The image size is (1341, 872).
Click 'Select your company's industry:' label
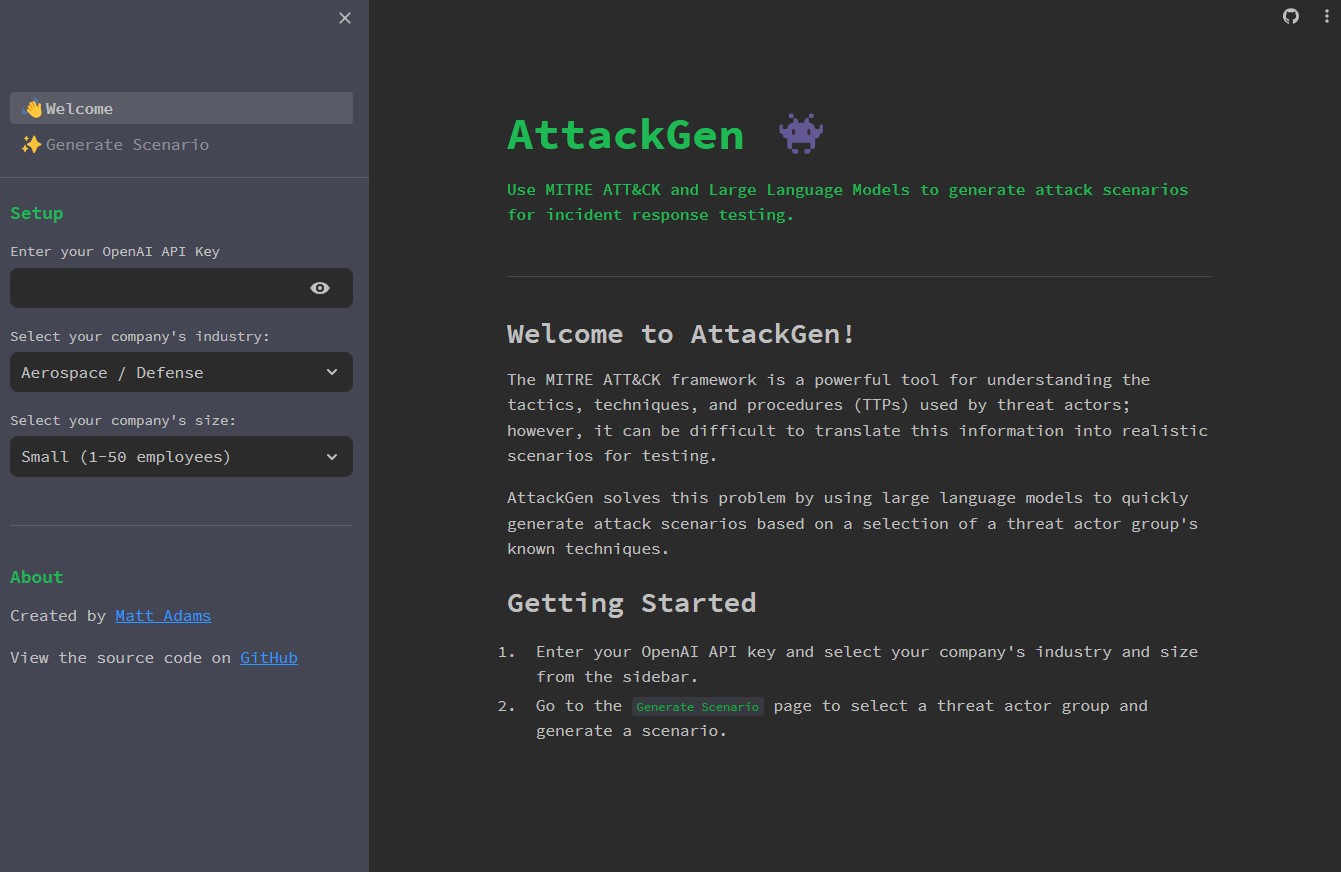coord(140,336)
